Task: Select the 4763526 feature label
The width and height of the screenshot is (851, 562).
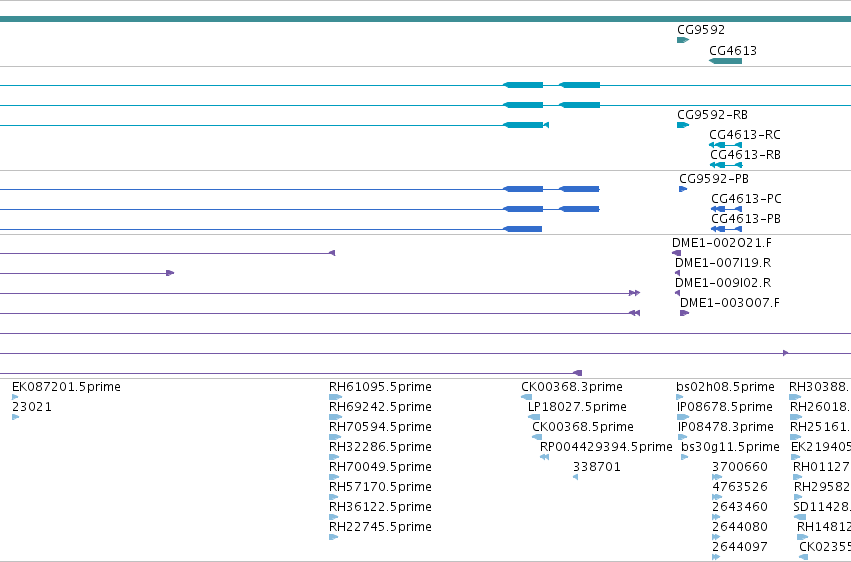Action: 740,487
